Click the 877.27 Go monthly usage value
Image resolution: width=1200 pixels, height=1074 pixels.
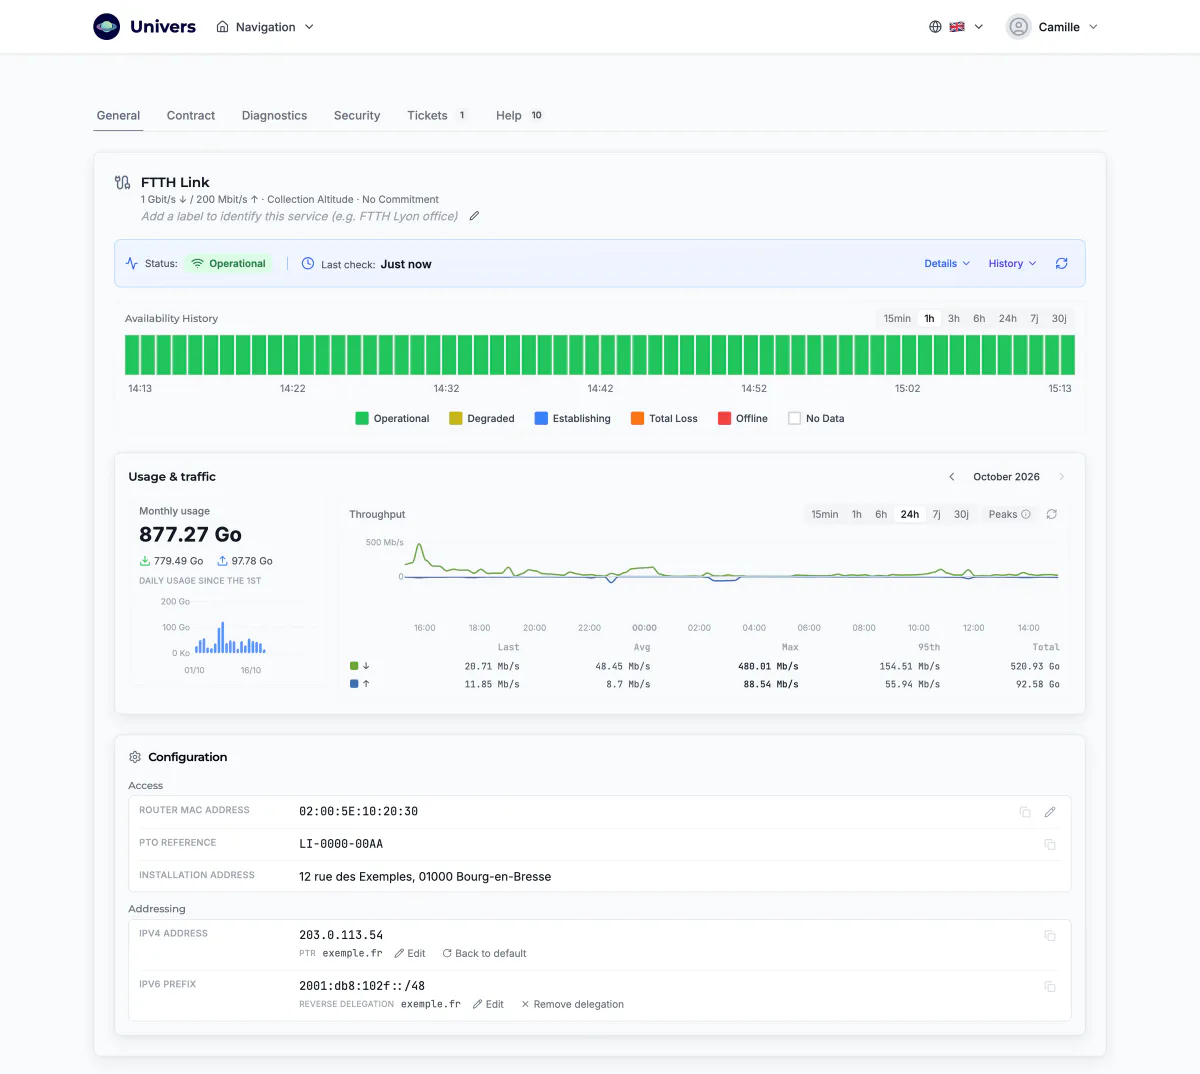tap(190, 535)
